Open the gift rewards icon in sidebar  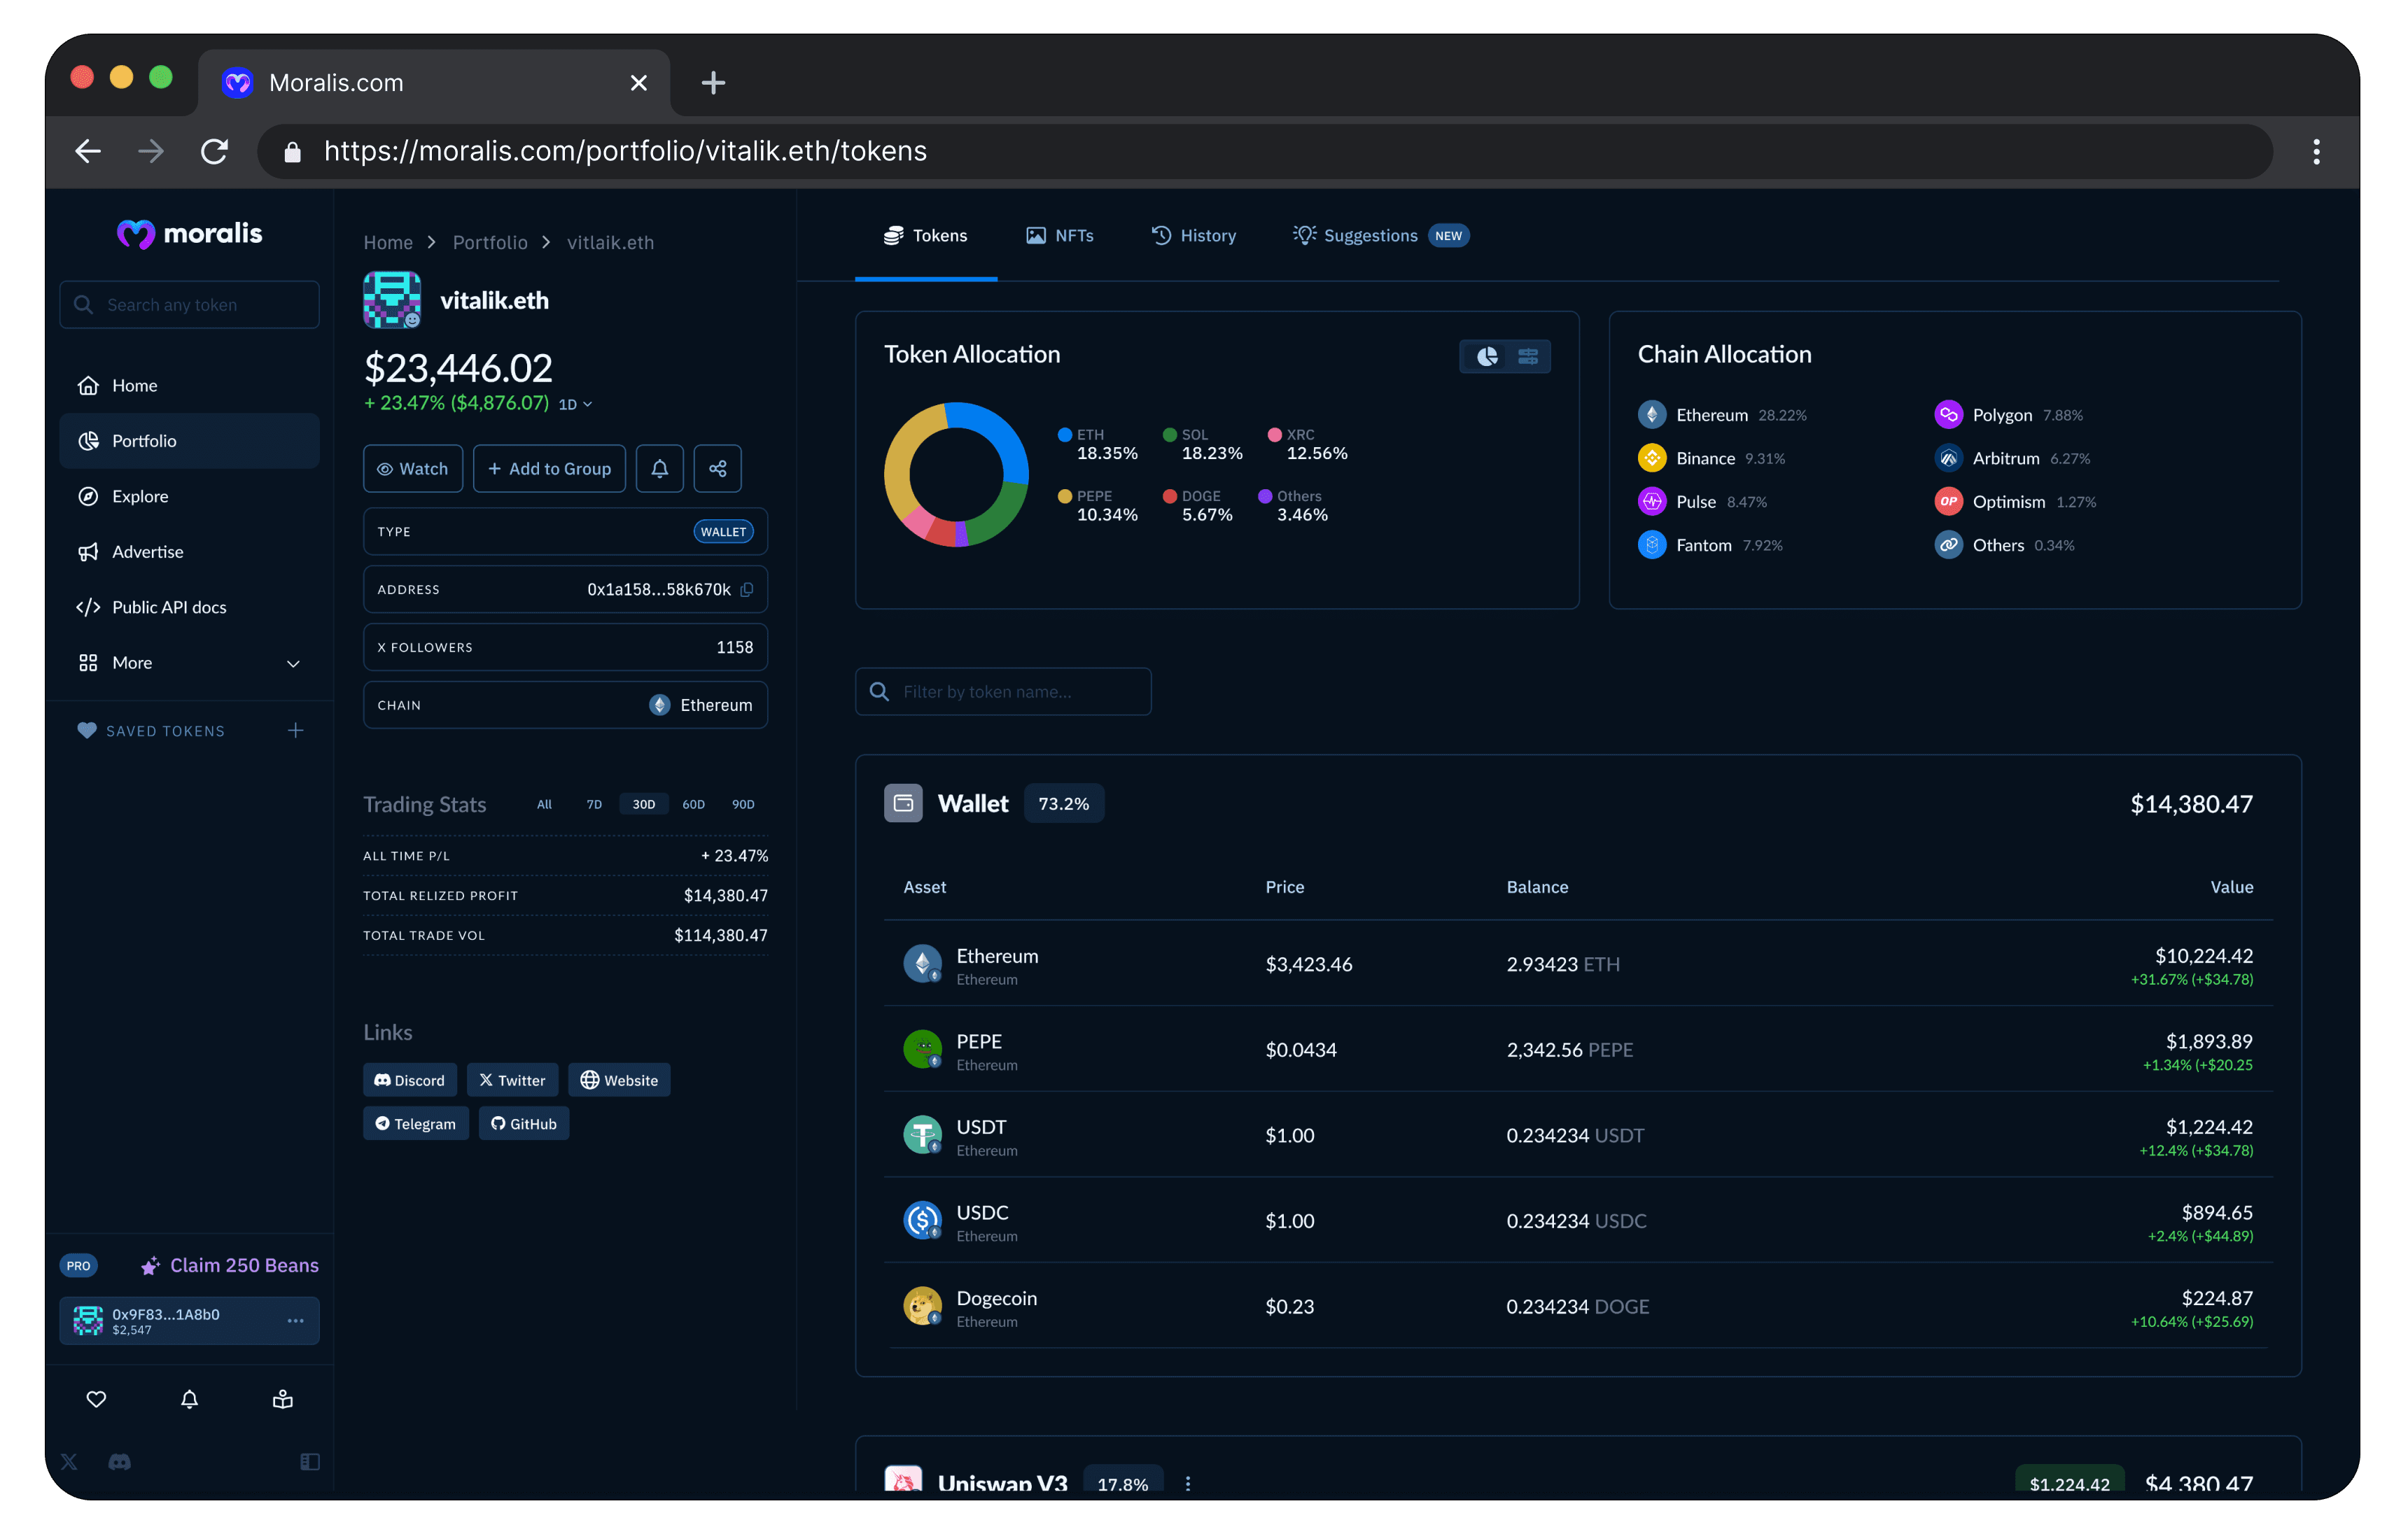[x=283, y=1399]
